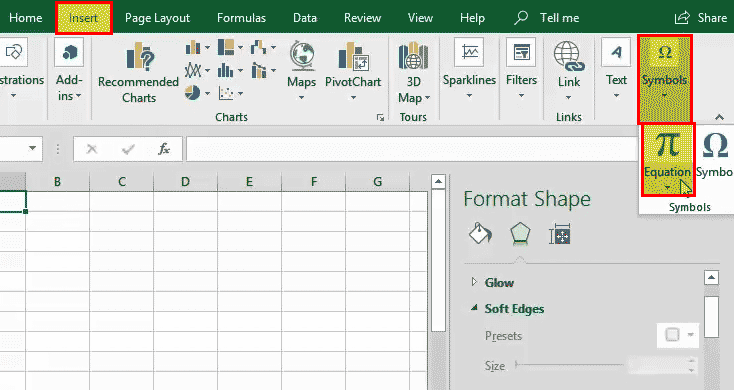Click the Enter formula checkmark

point(128,149)
